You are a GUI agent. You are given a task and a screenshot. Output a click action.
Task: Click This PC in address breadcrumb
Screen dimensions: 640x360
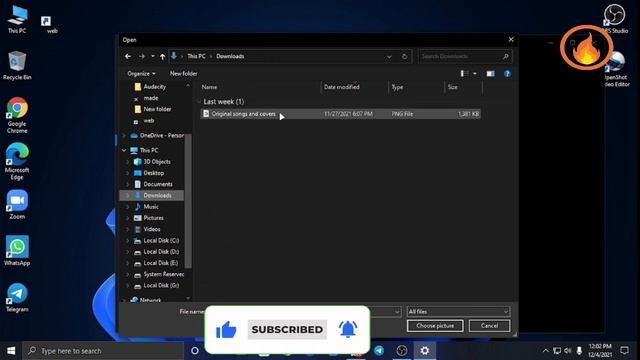tap(196, 56)
